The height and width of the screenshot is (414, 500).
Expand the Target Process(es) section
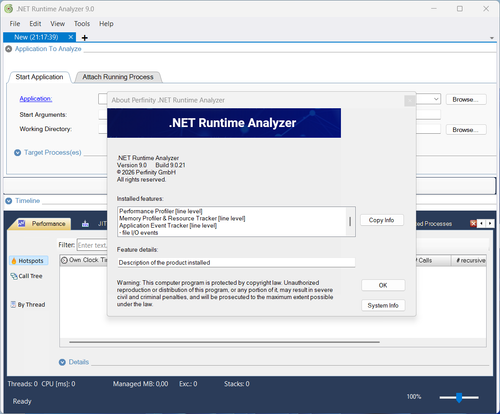click(x=18, y=153)
